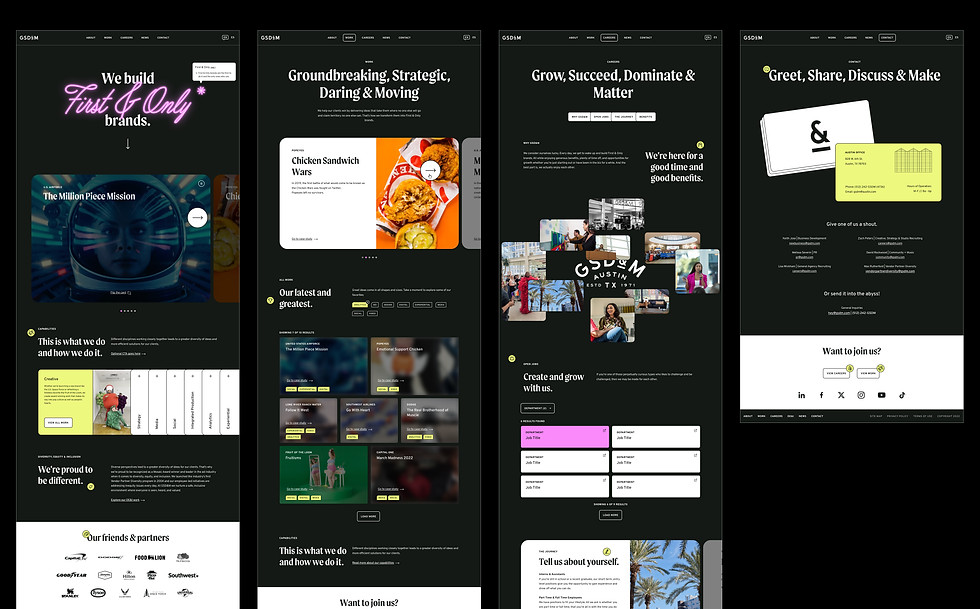This screenshot has height=609, width=980.
Task: Click yellow badge beside 'Tell us about yourself'
Action: (x=606, y=551)
